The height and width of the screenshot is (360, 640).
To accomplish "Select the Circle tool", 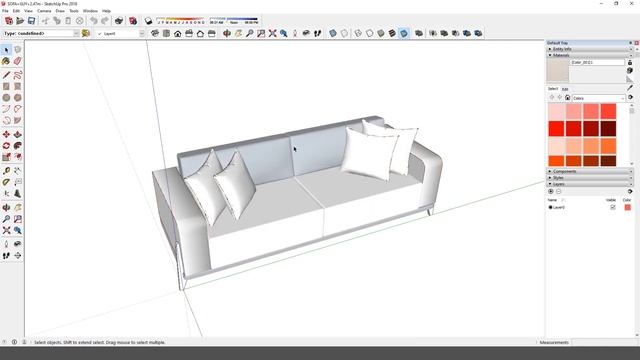I will (6, 98).
